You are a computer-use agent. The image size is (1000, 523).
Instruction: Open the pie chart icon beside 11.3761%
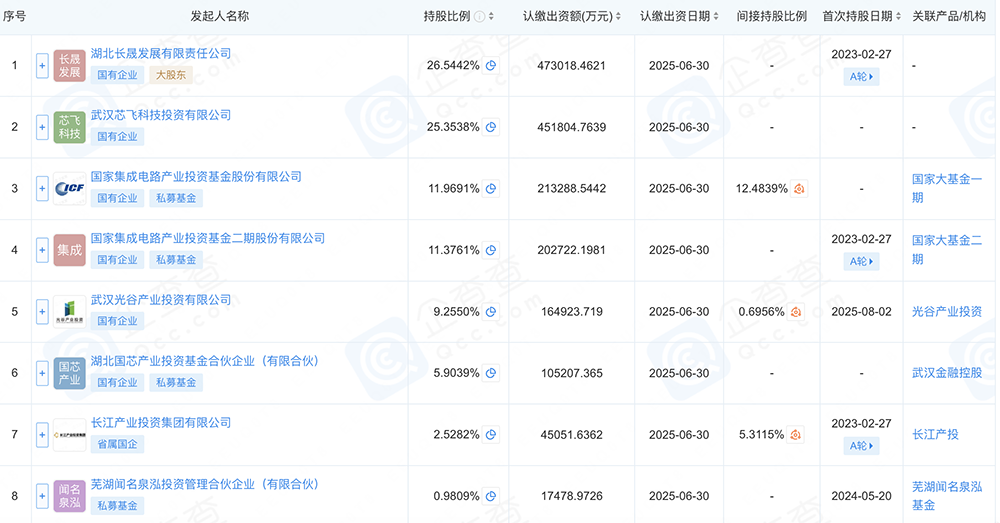tap(490, 251)
